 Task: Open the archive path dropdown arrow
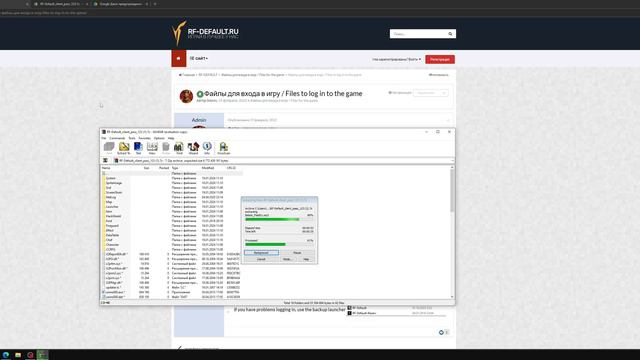tap(452, 160)
